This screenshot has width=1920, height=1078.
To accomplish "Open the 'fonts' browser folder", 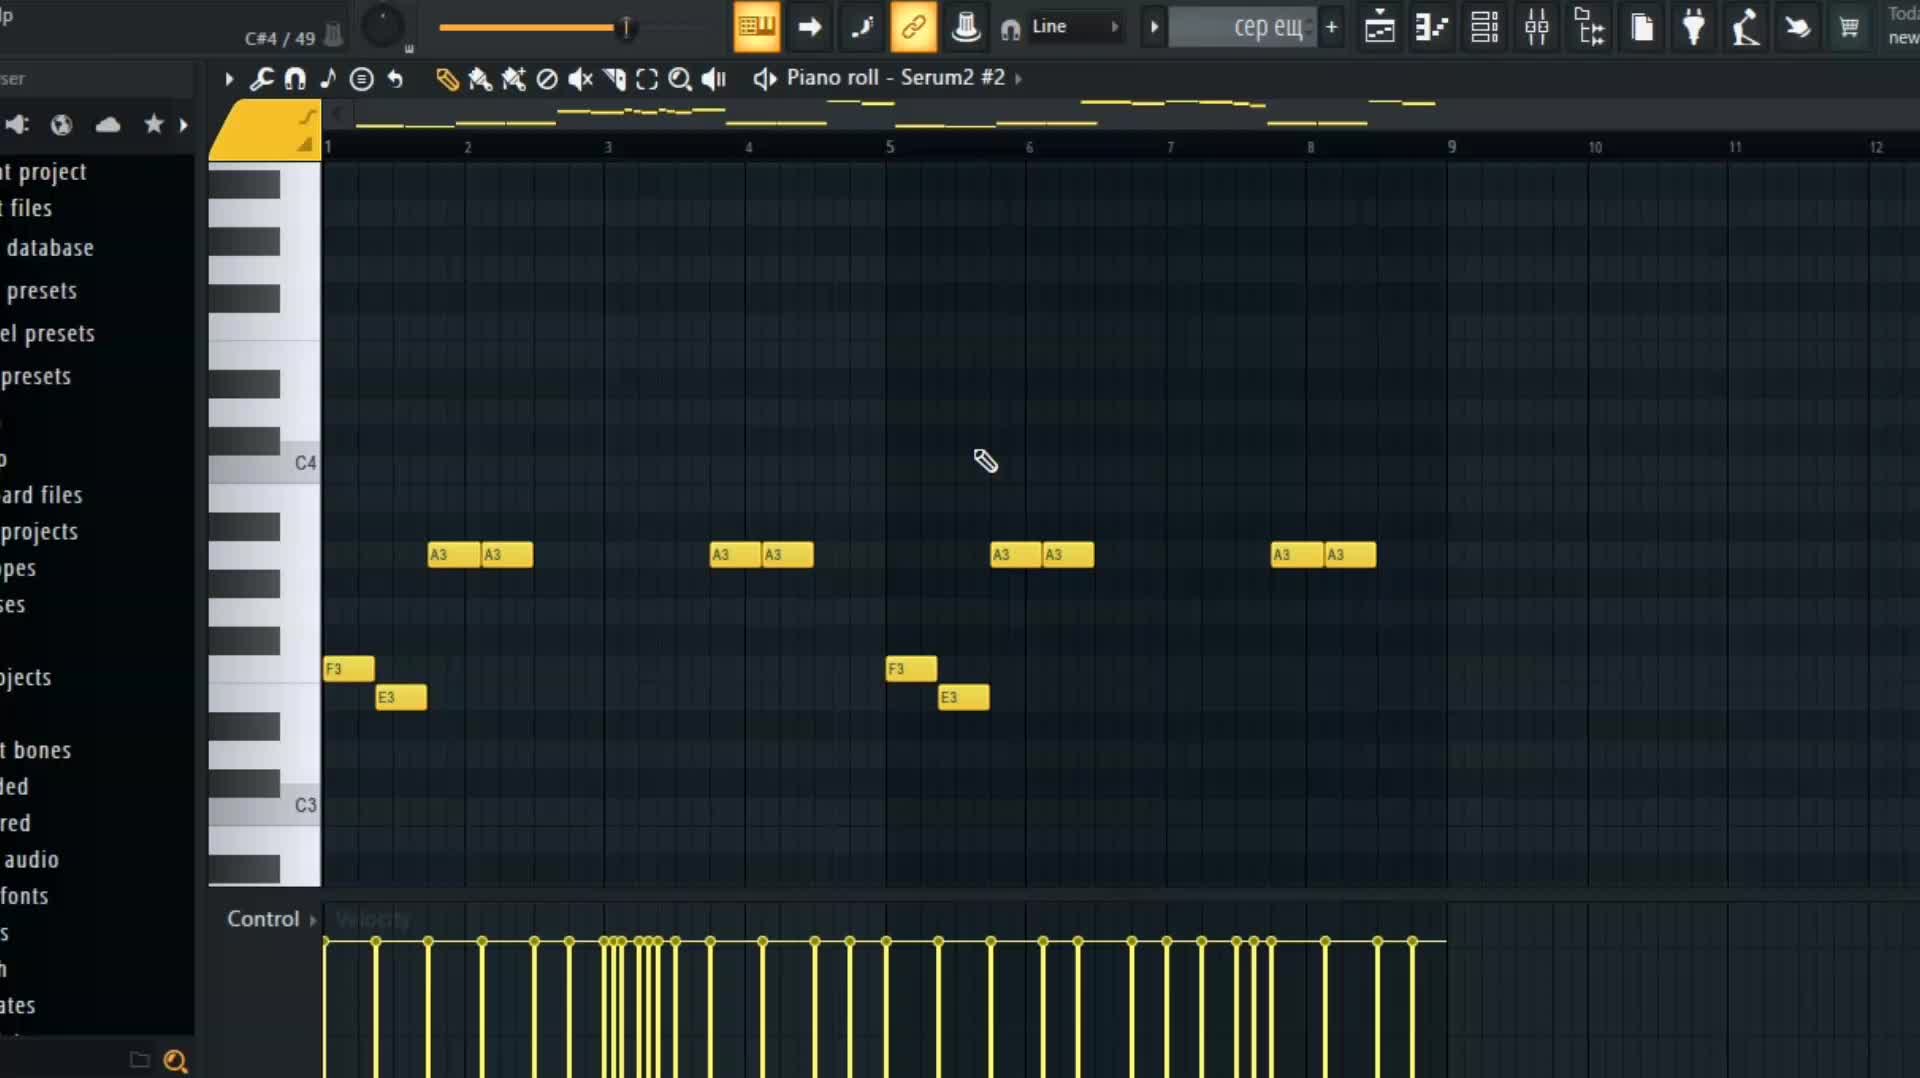I will [24, 896].
